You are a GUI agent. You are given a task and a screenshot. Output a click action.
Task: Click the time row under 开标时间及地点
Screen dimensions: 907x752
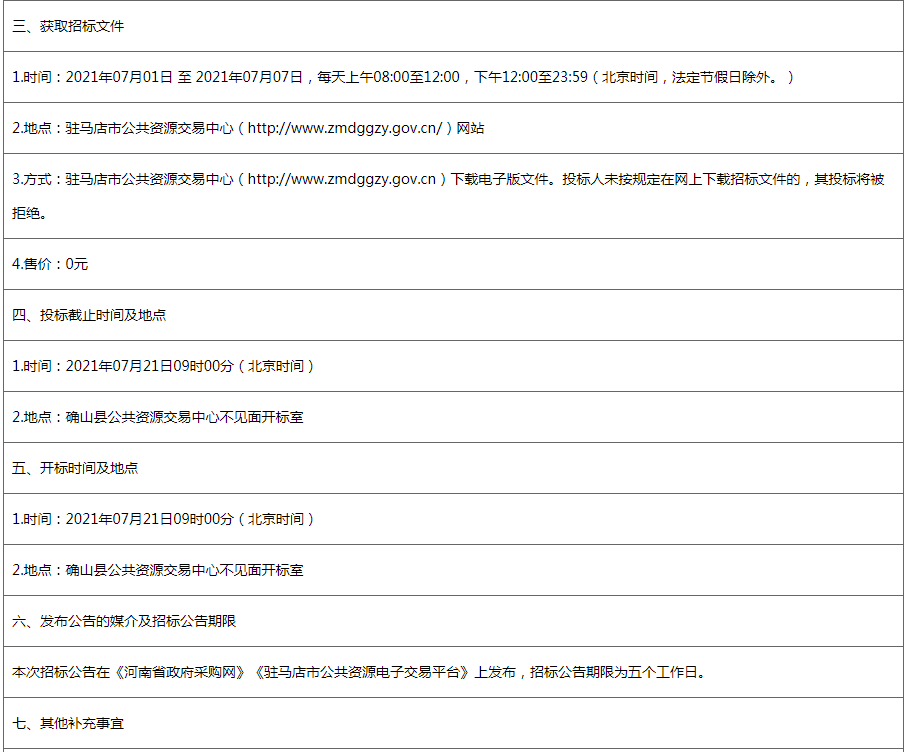click(x=163, y=519)
